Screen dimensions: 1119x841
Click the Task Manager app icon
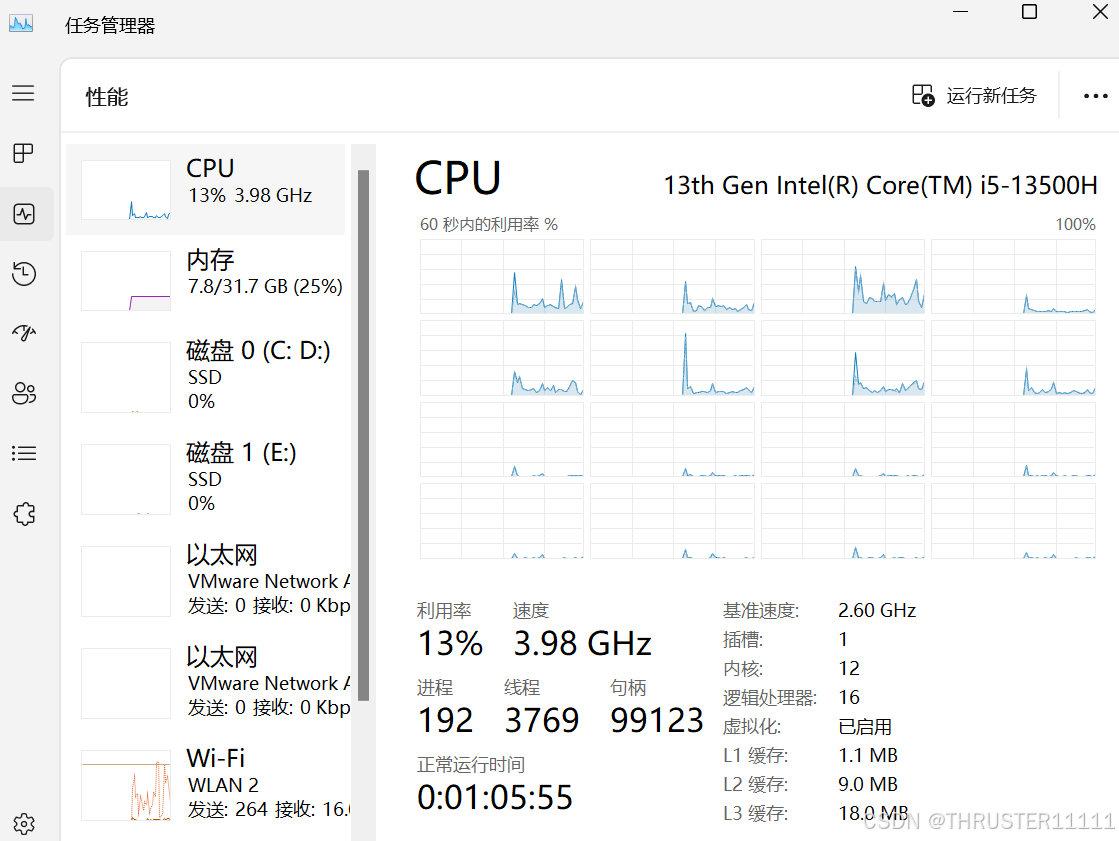(21, 24)
